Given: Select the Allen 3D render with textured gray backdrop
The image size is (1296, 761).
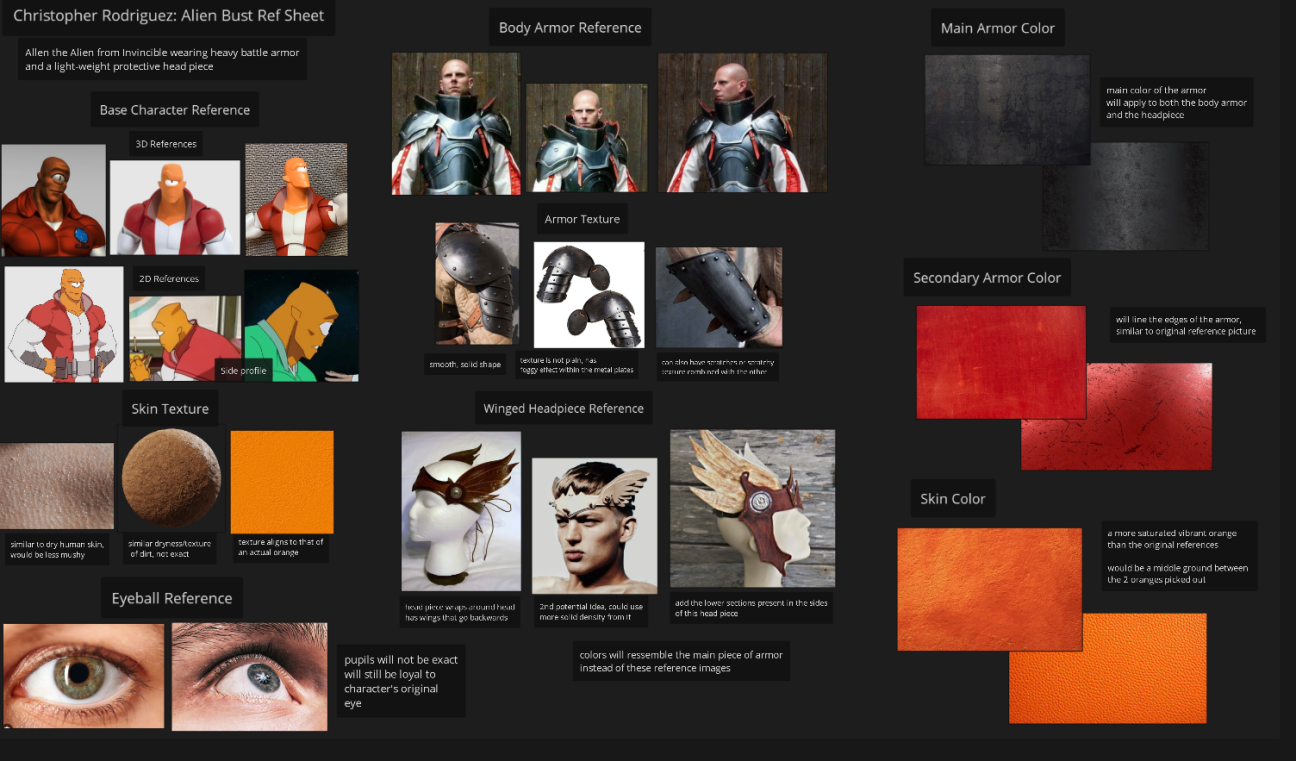Looking at the screenshot, I should coord(296,199).
